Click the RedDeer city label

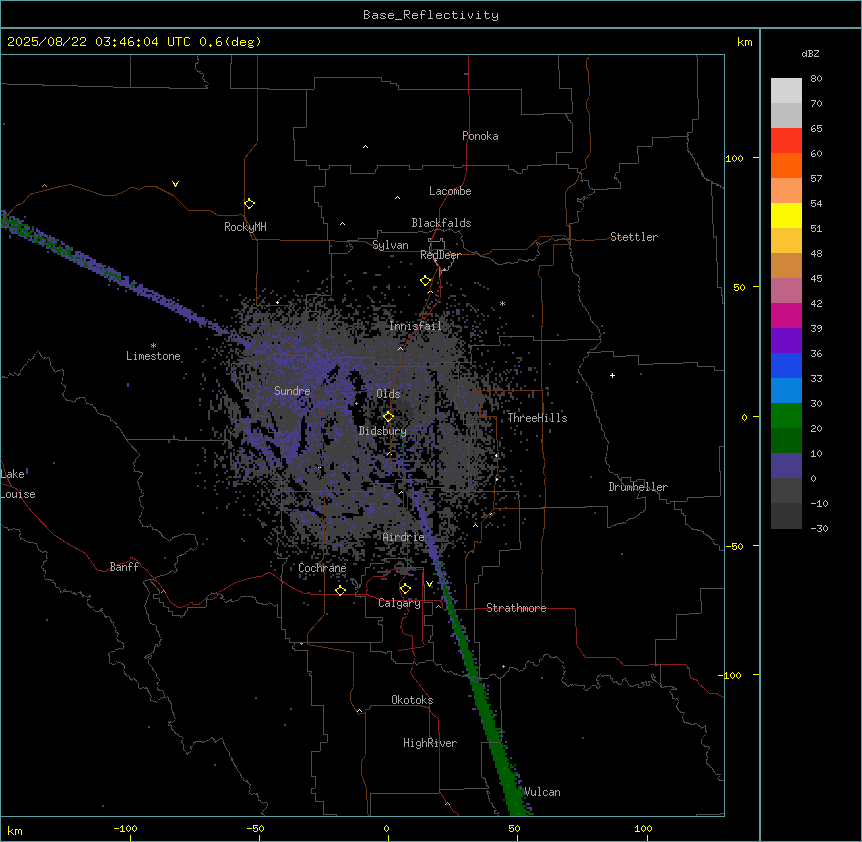coord(440,255)
